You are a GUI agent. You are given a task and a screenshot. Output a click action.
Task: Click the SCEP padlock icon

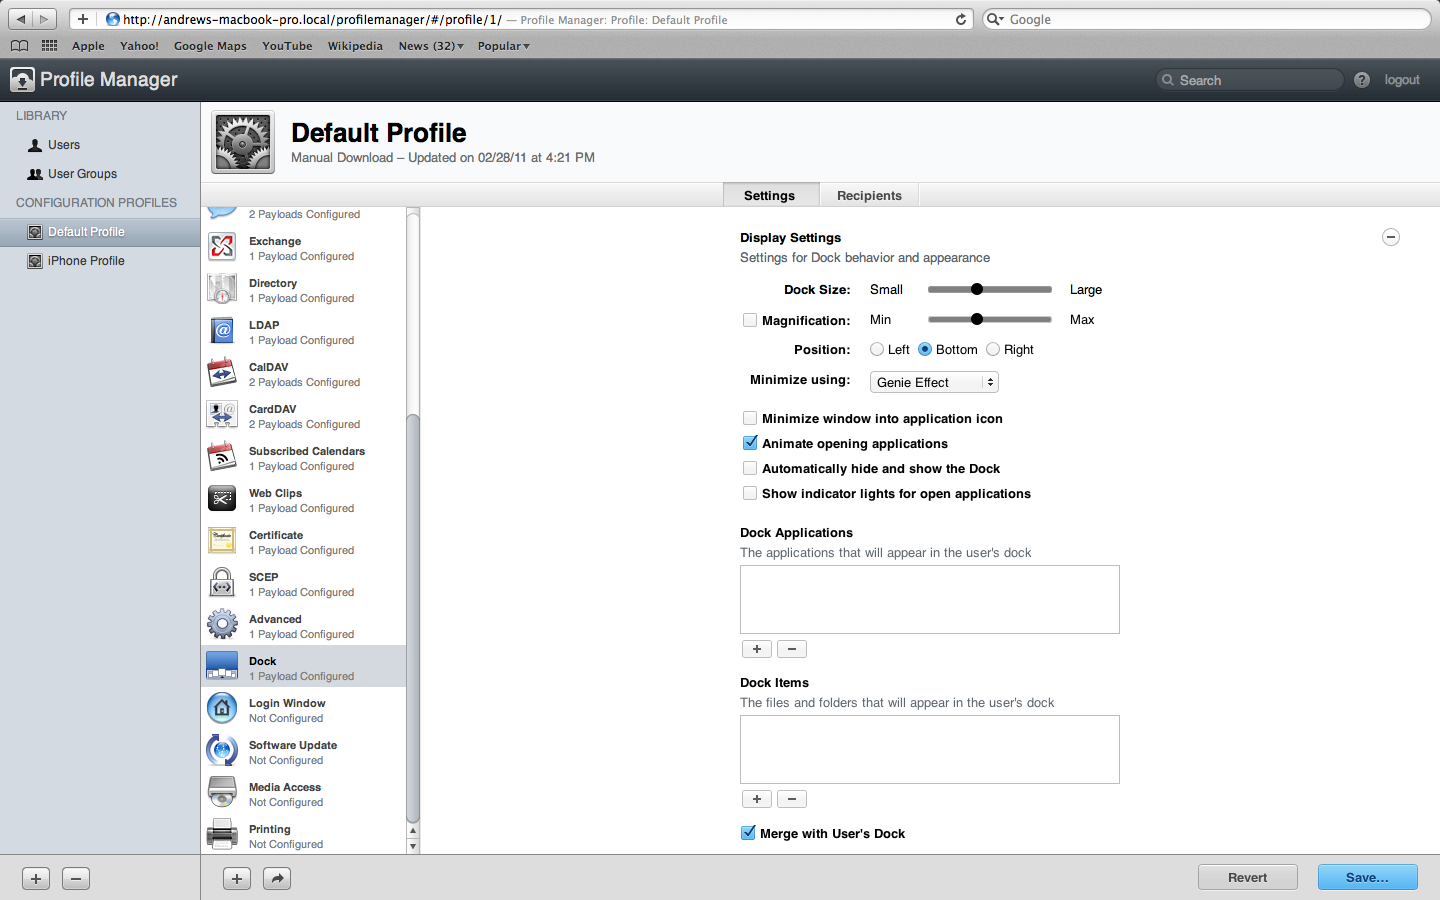click(x=222, y=582)
